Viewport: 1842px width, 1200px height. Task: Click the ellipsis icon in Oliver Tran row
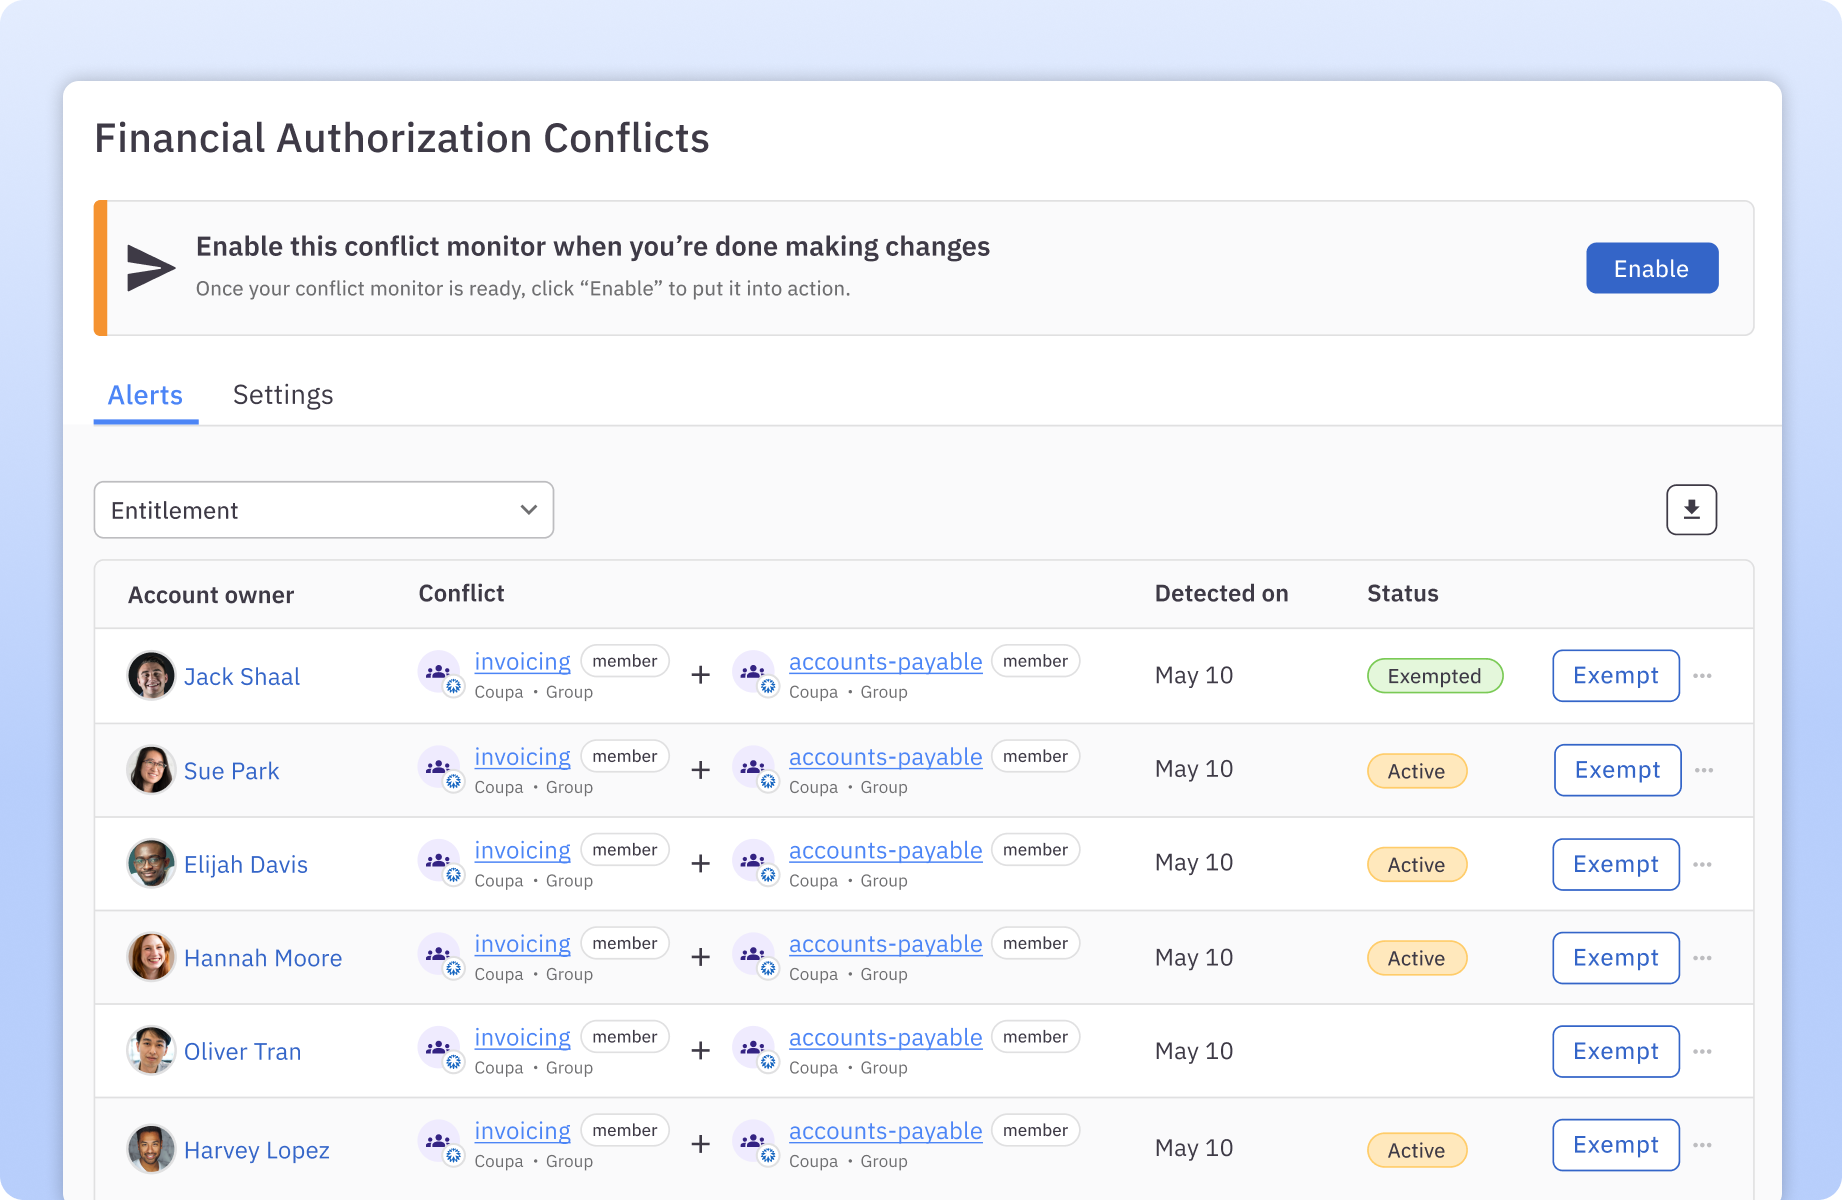1702,1052
